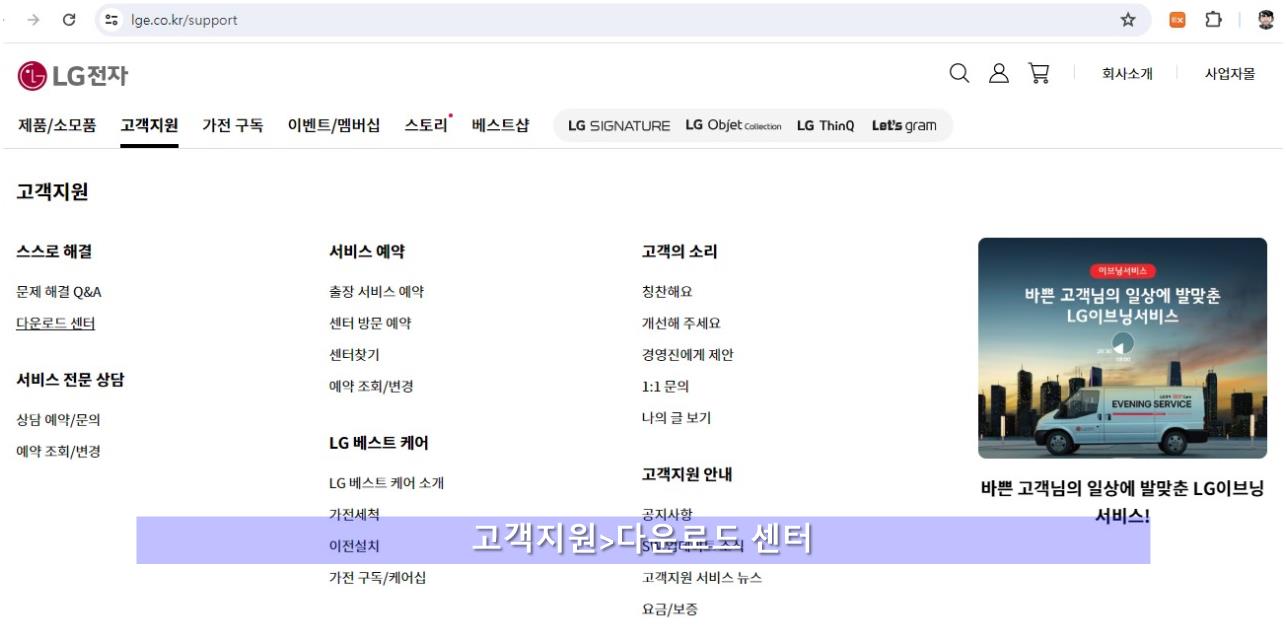Viewport: 1286px width, 630px height.
Task: Go to LG SIGNATURE brand link
Action: tap(619, 126)
